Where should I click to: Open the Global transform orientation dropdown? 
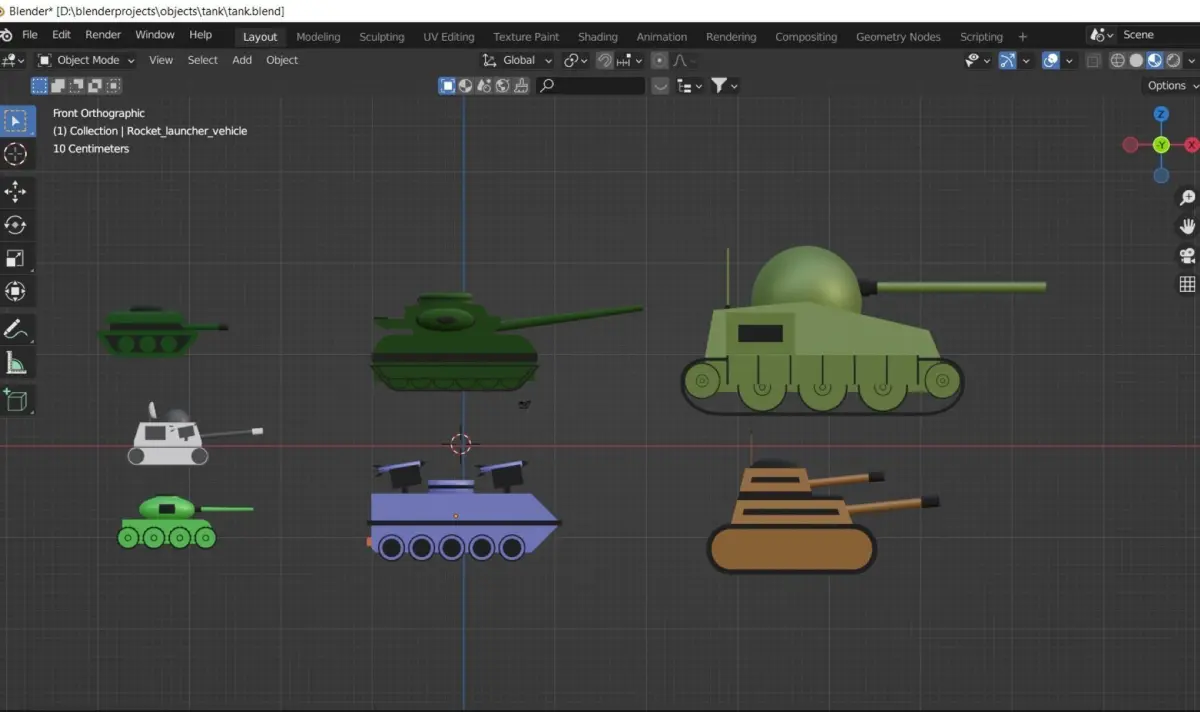coord(517,60)
